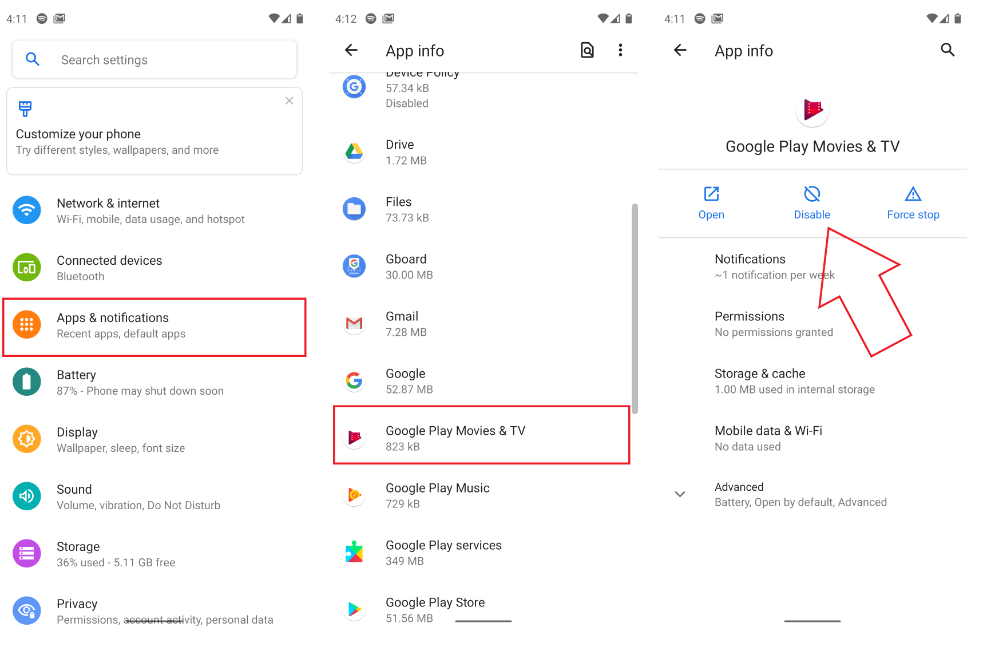Screen dimensions: 991x648
Task: Go back from the app list
Action: point(351,50)
